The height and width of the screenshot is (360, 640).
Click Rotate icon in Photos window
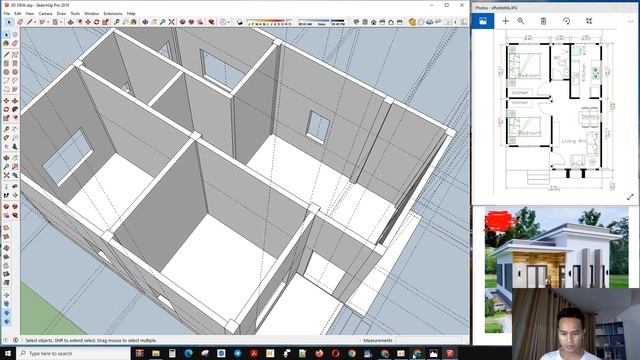point(566,21)
